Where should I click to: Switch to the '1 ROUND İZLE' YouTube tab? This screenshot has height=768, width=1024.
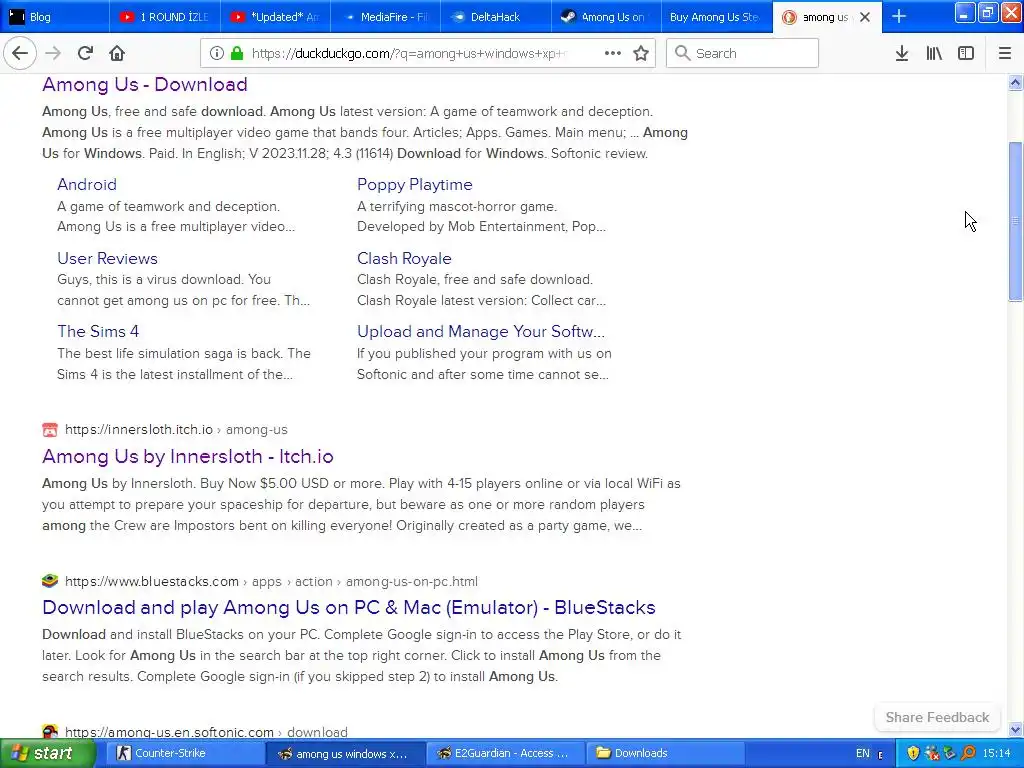coord(165,17)
